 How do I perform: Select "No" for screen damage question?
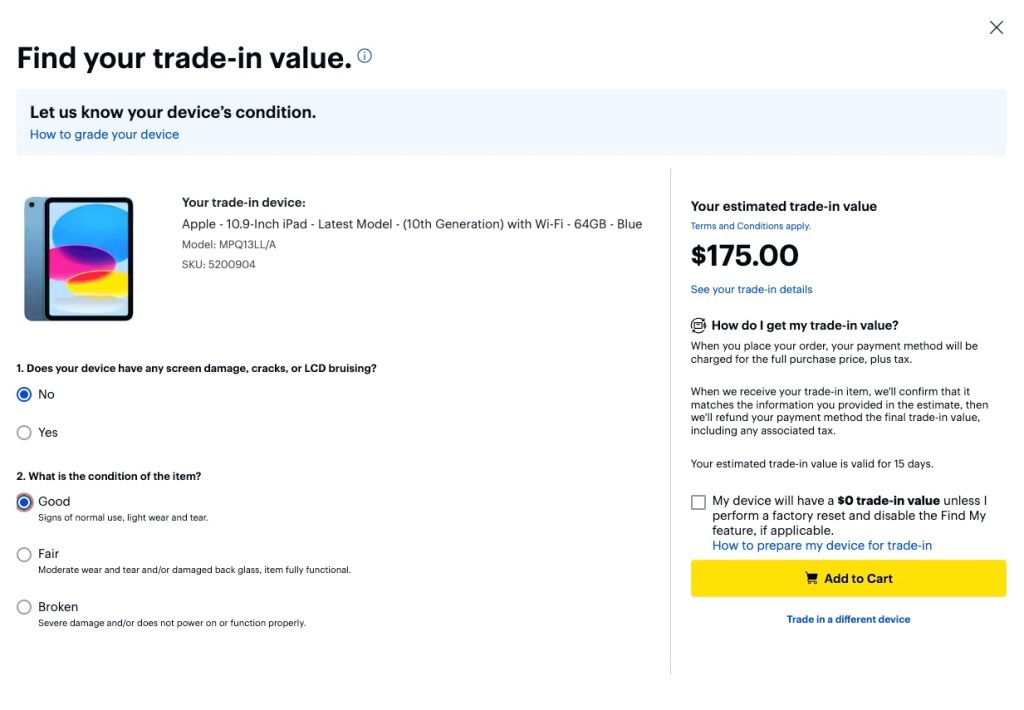point(24,394)
